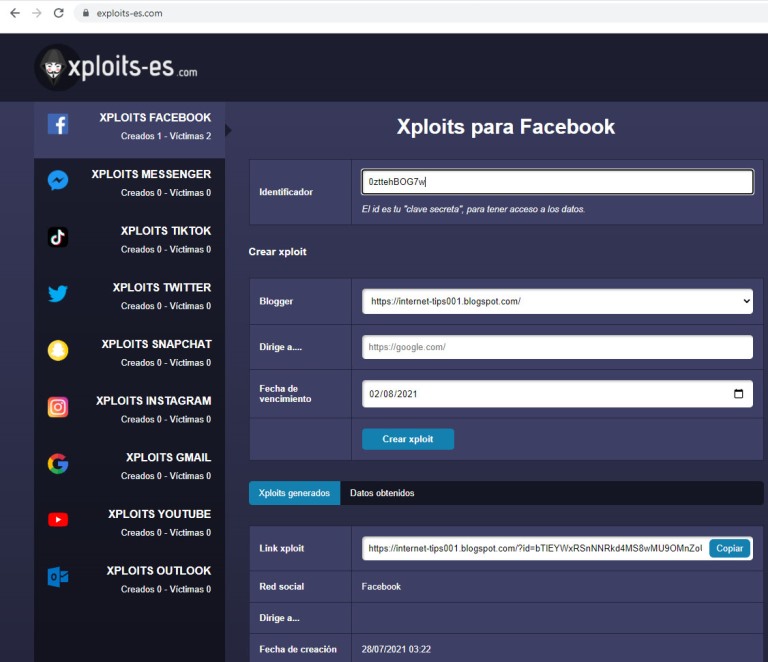Open XPLOITS FACEBOOK menu entry

(129, 130)
